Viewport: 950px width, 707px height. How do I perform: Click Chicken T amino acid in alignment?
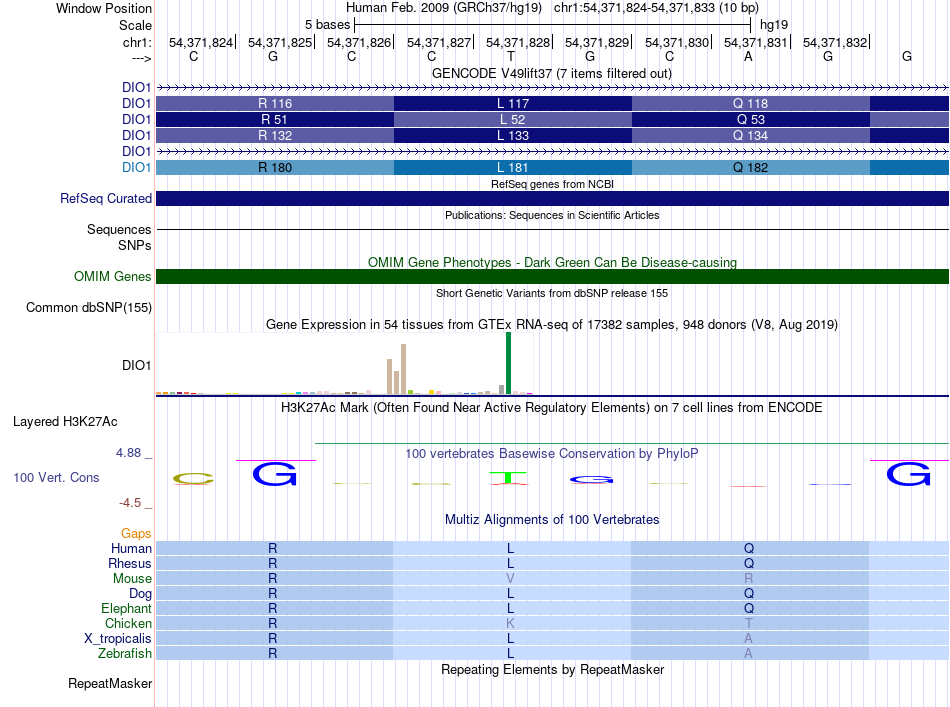[x=749, y=623]
